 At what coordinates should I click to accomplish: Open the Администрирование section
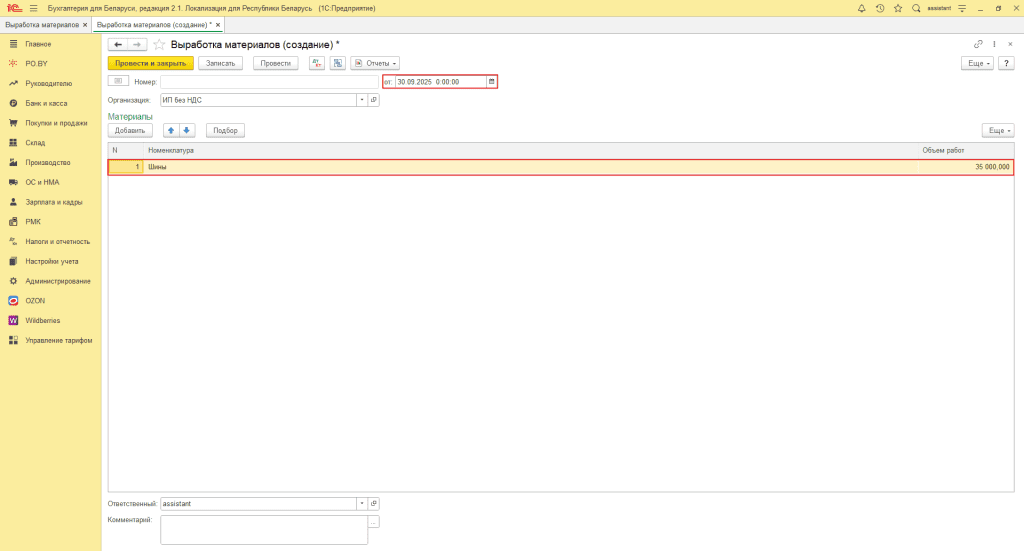(58, 281)
